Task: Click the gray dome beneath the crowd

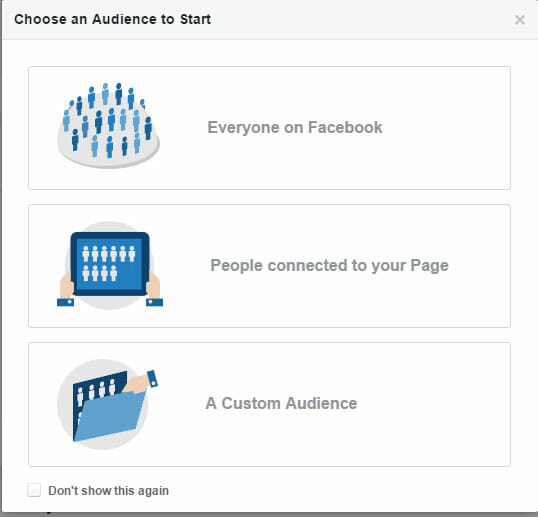Action: point(108,151)
